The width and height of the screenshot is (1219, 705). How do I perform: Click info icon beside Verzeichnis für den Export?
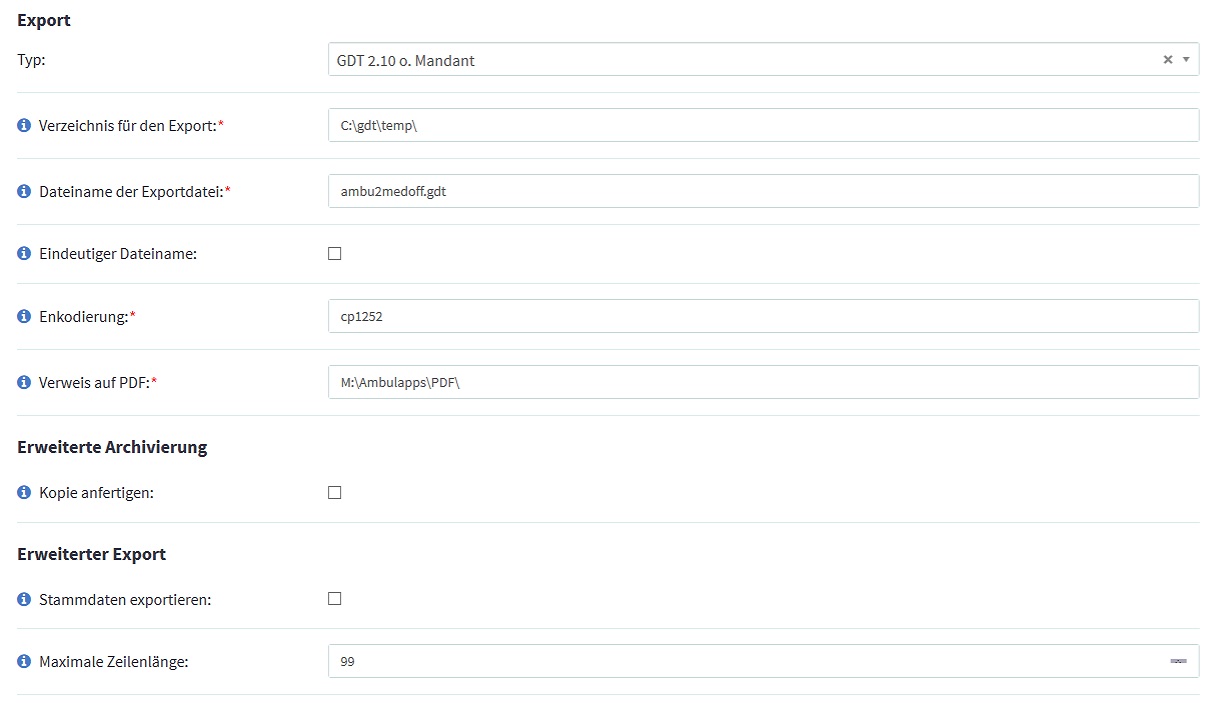tap(24, 126)
